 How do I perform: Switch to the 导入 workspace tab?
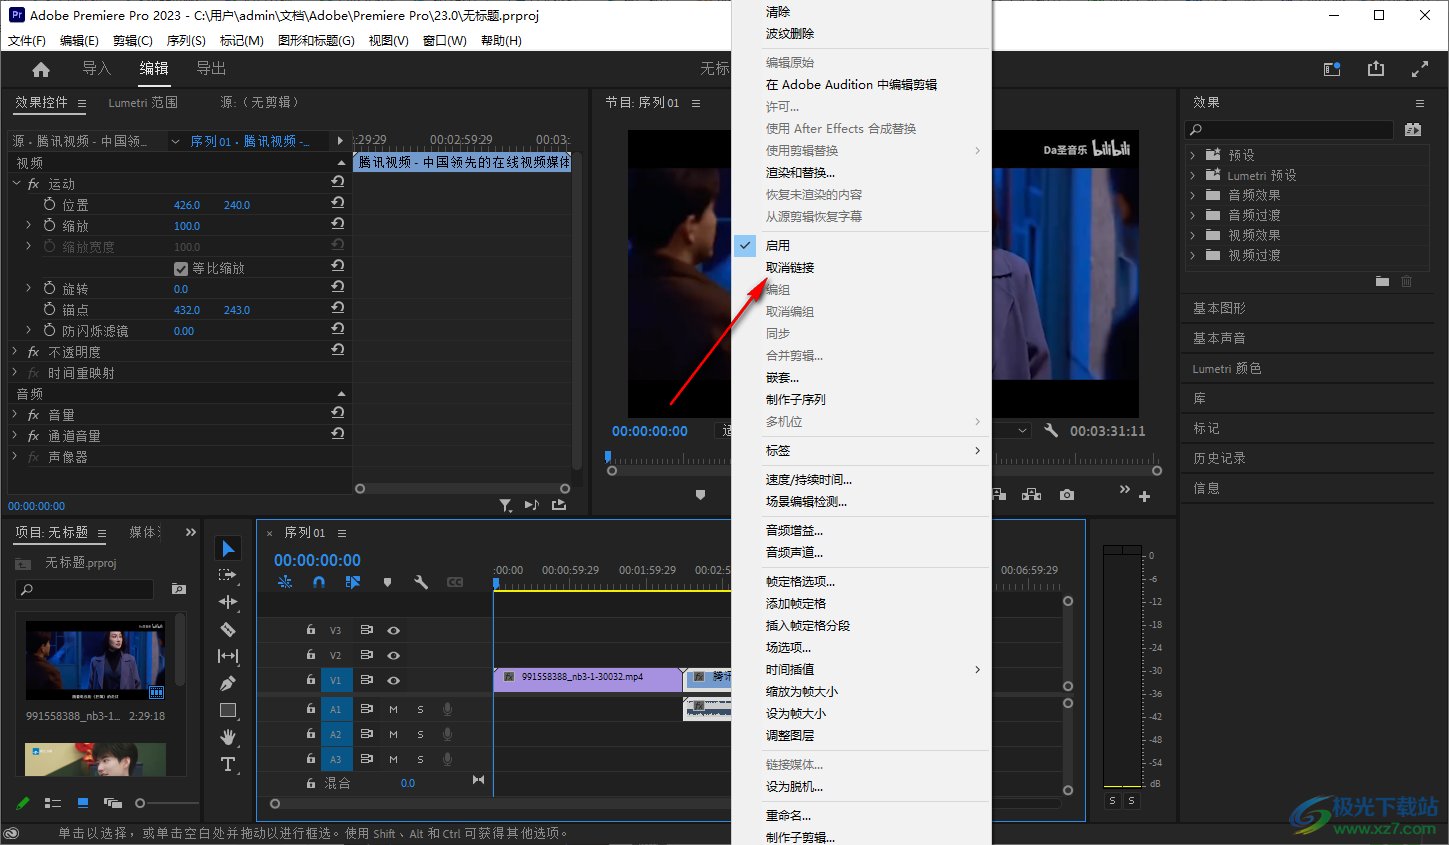[x=96, y=68]
